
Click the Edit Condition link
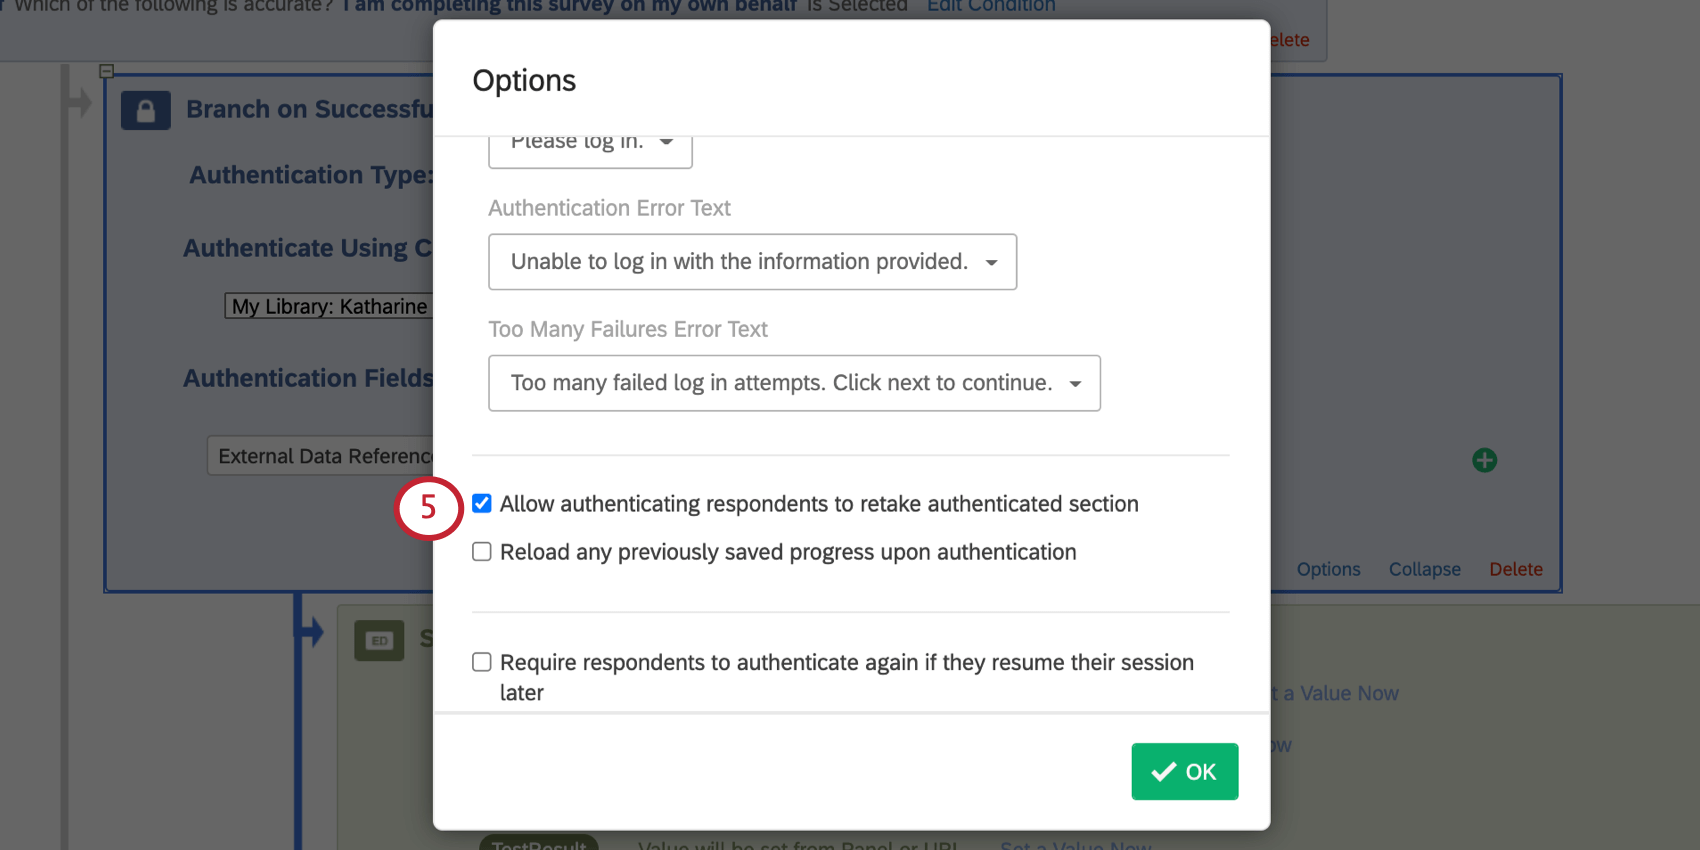click(990, 7)
